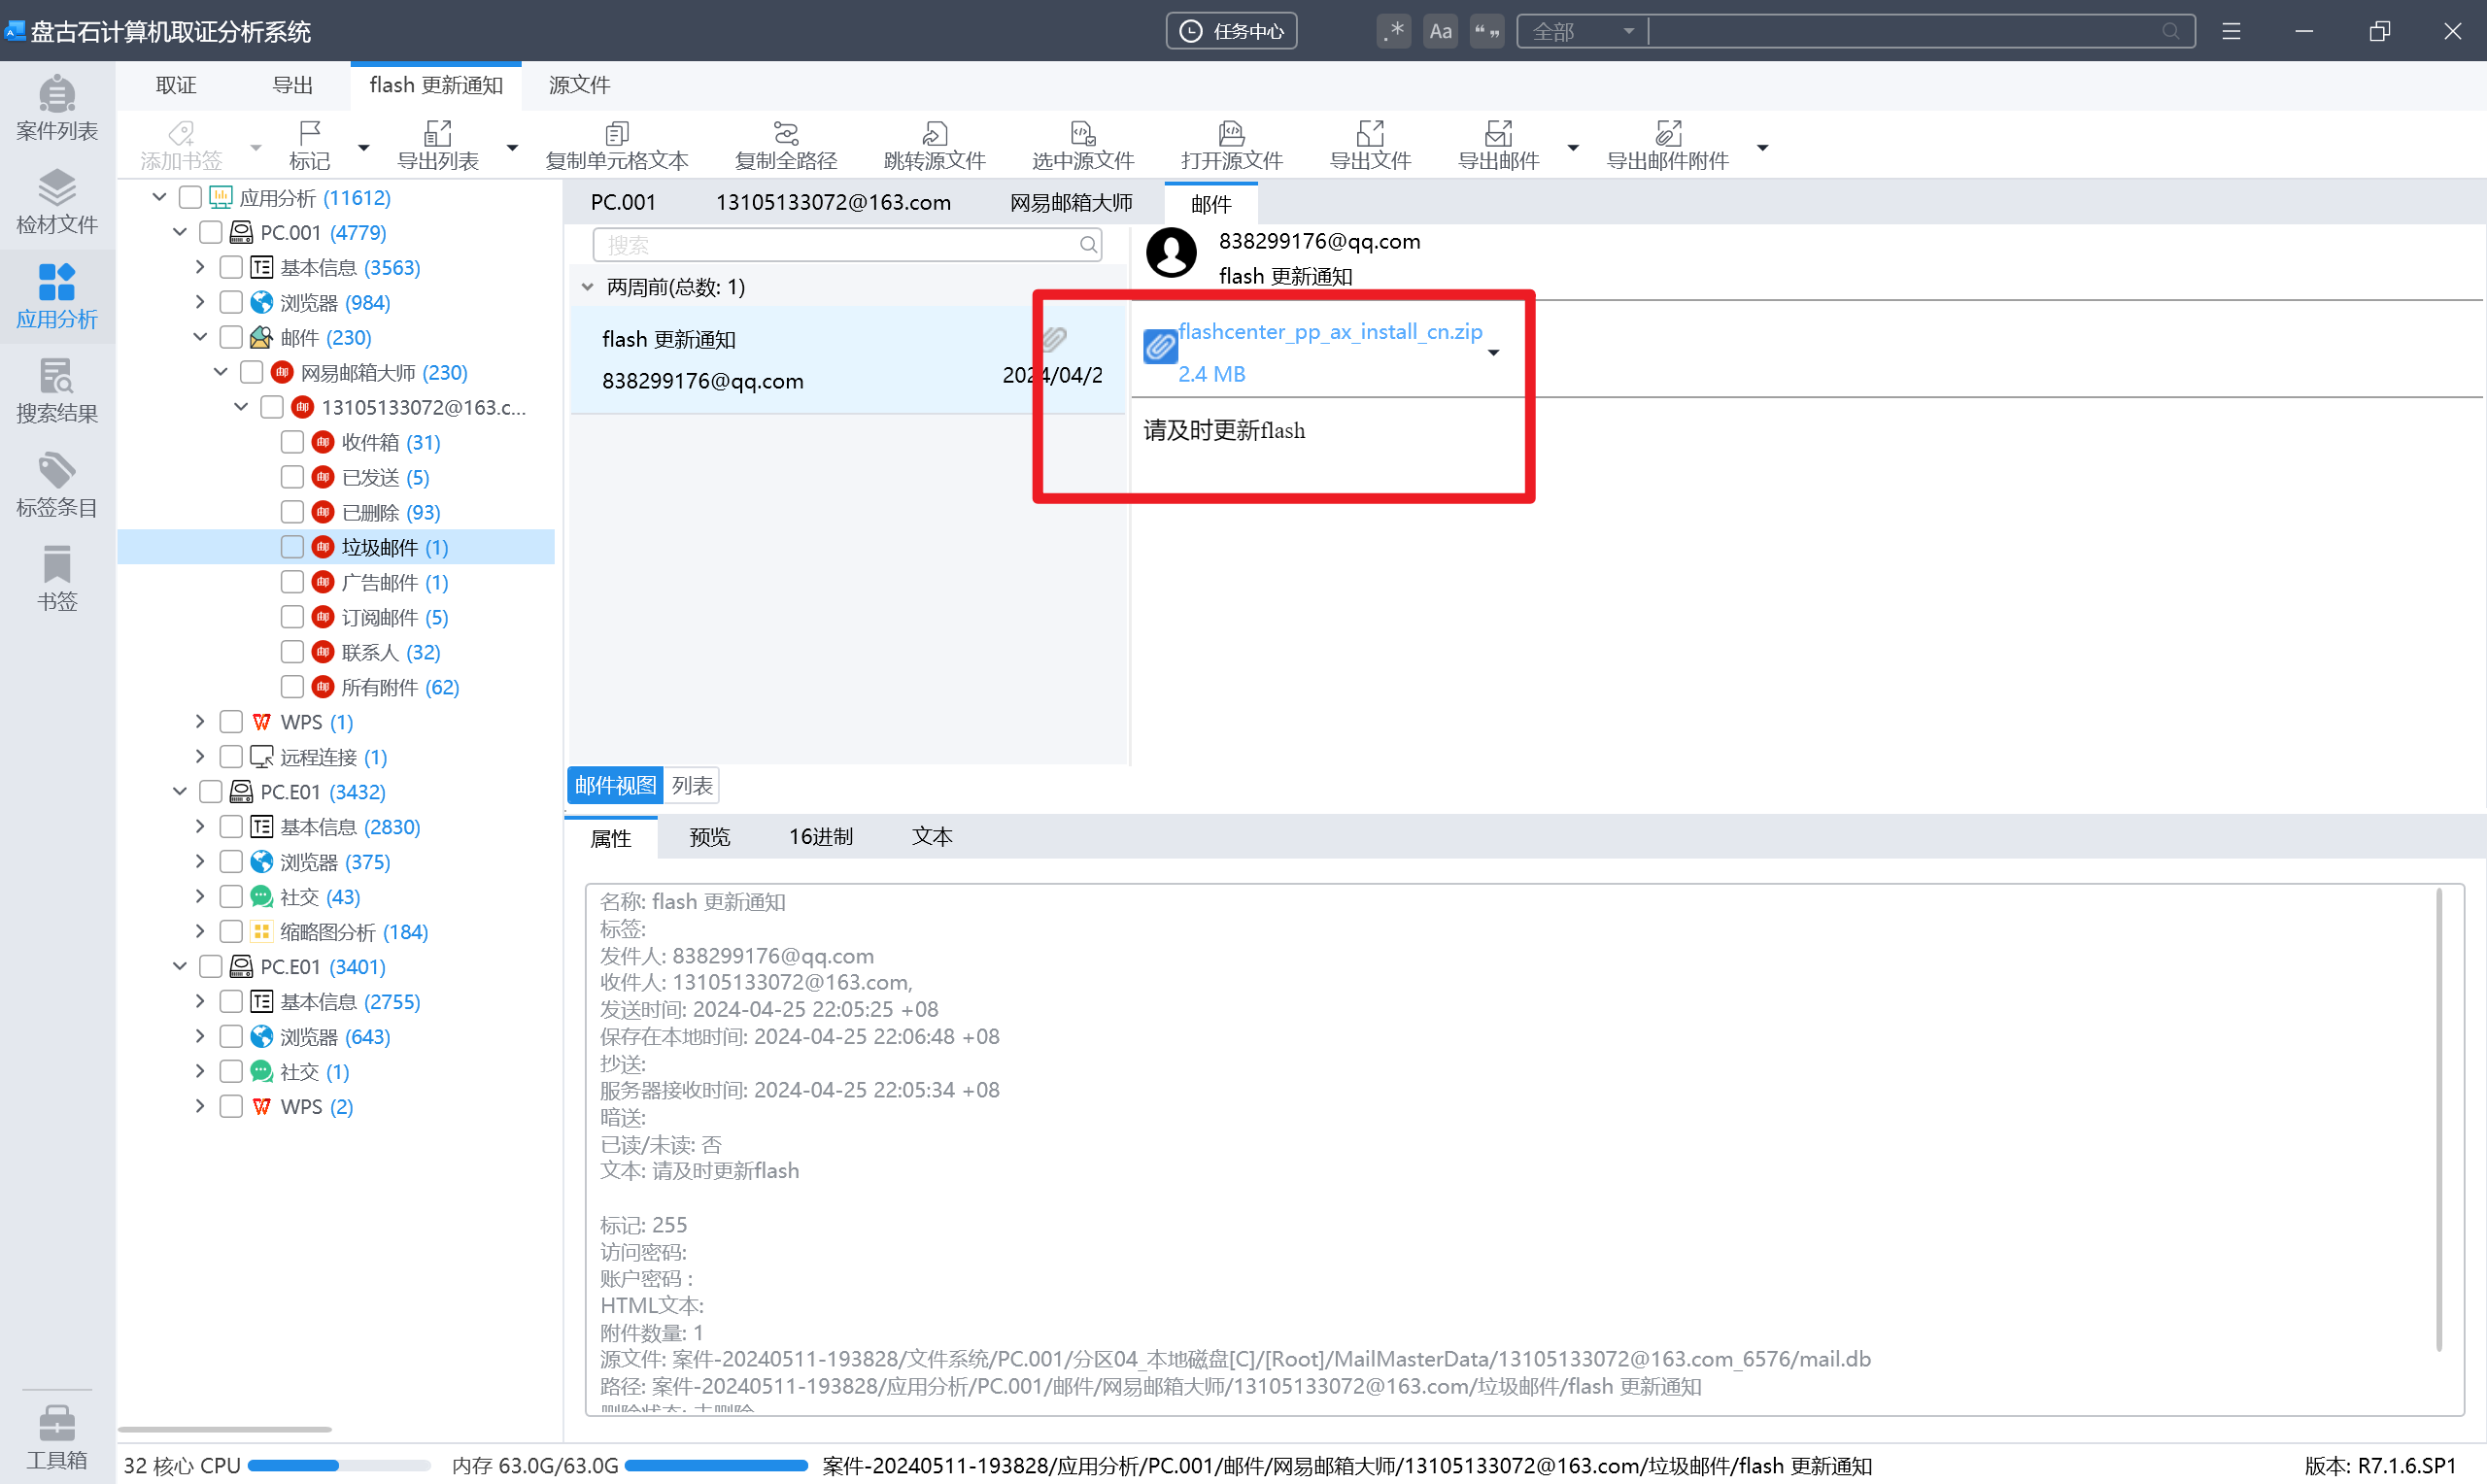Viewport: 2487px width, 1484px height.
Task: Open the flashcenter_pp_ax_install_cn.zip attachment link
Action: [x=1330, y=331]
